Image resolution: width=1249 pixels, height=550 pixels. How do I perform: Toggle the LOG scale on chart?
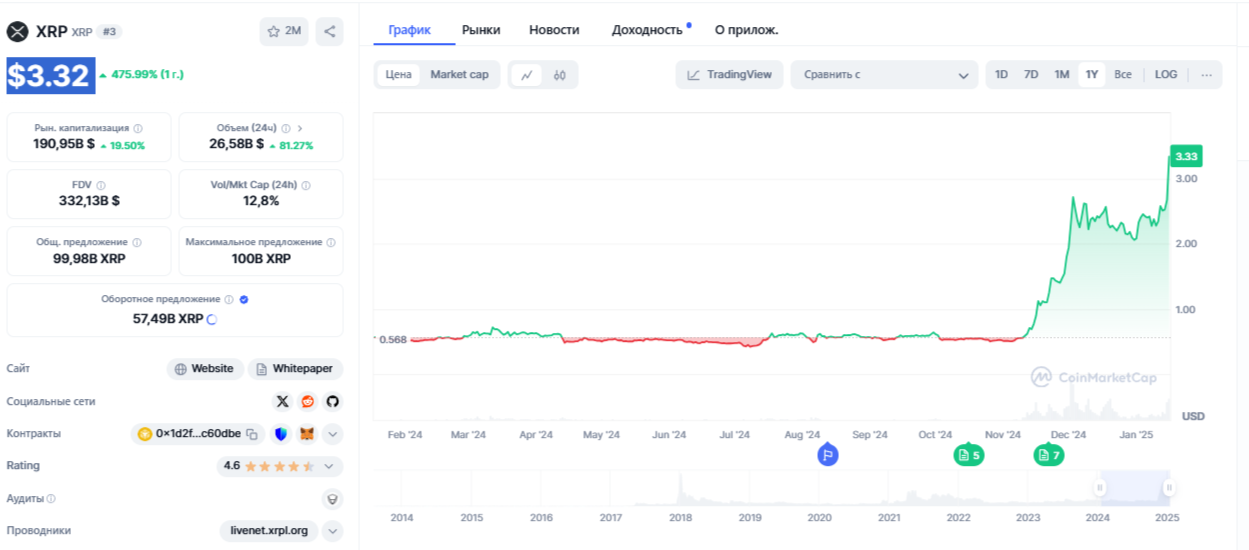coord(1166,75)
